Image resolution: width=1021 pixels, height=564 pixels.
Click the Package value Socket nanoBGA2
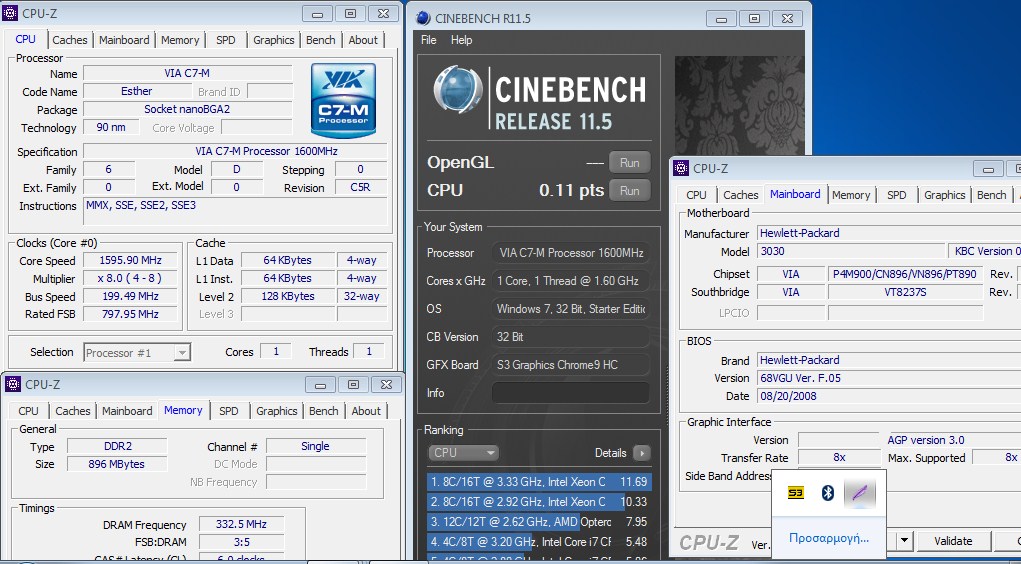[188, 109]
